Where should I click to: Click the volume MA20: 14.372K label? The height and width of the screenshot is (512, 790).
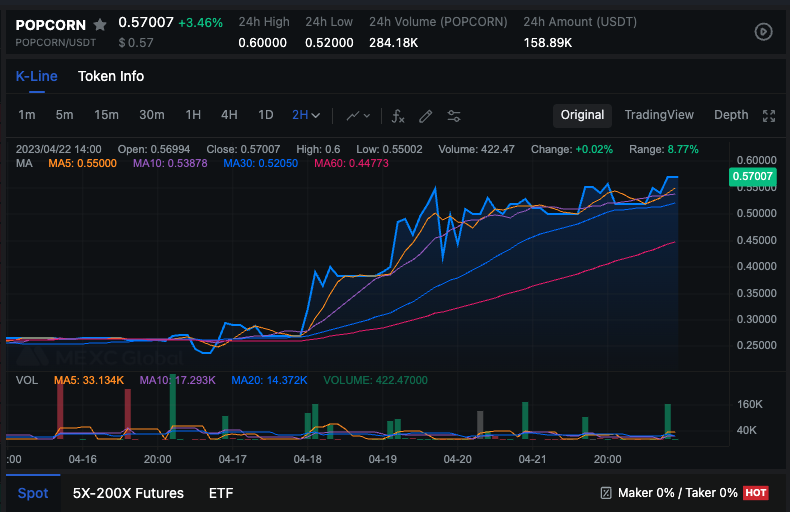click(269, 380)
